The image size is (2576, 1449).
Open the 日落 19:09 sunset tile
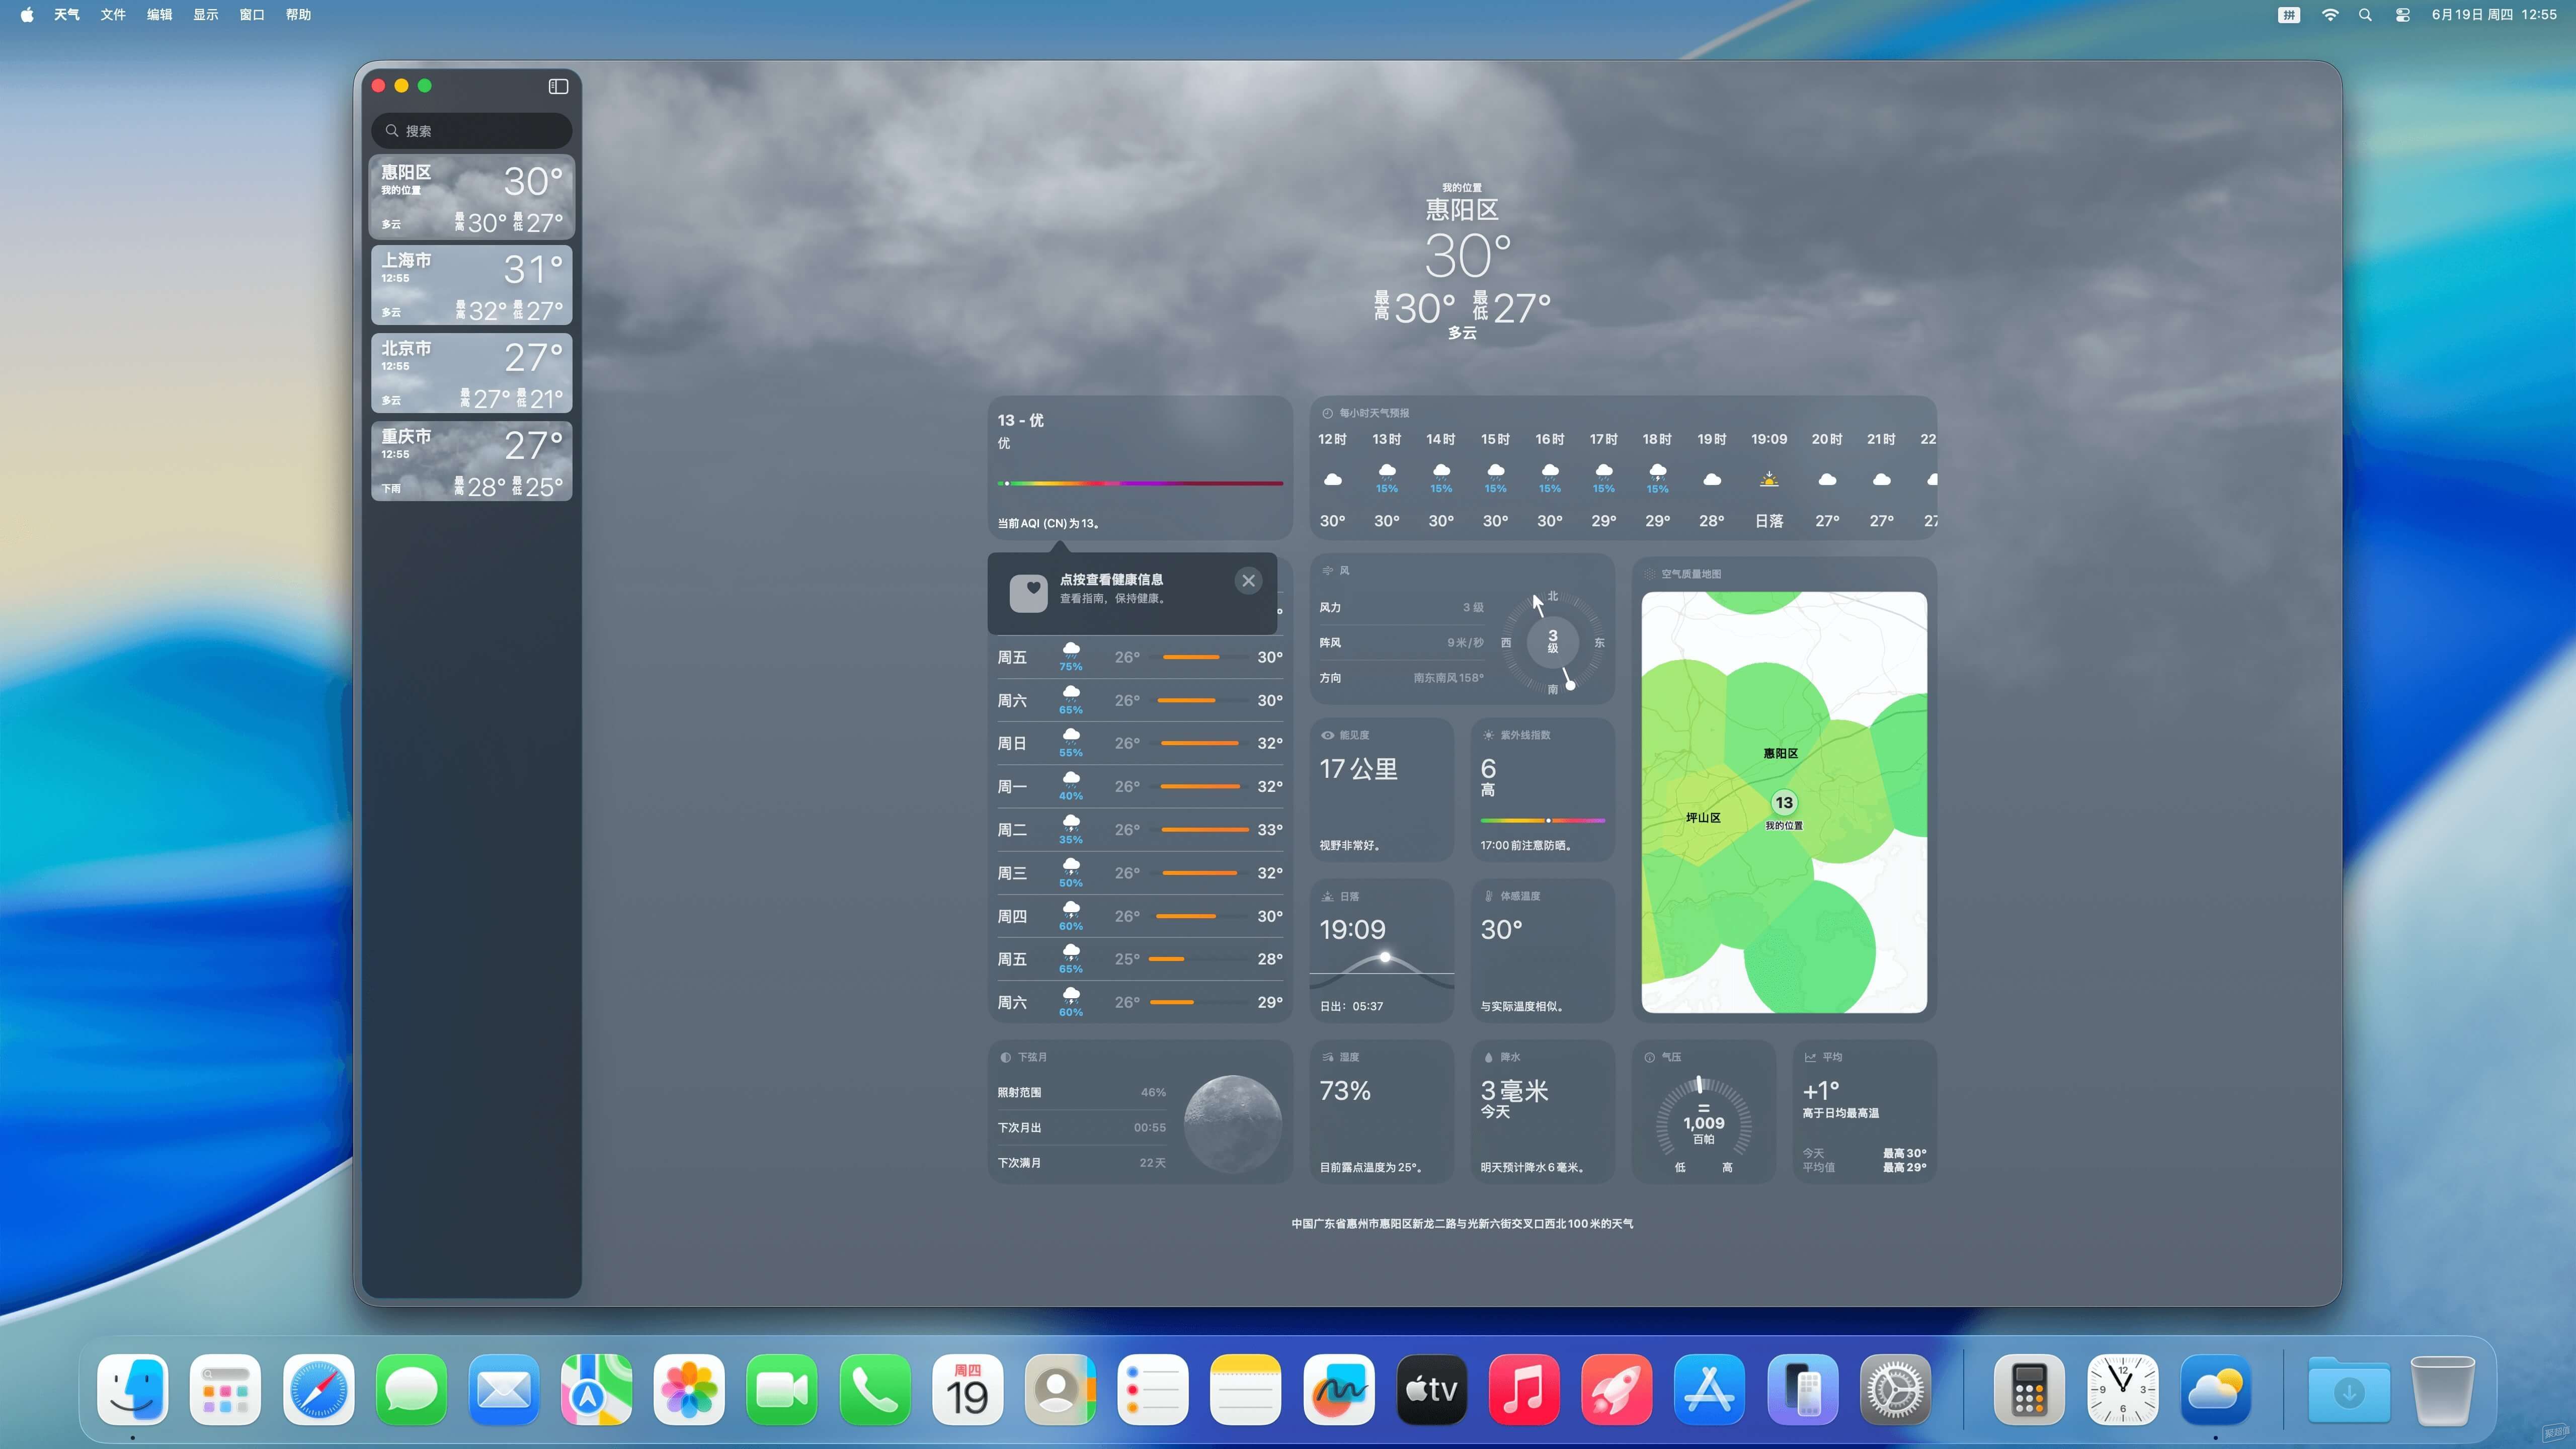tap(1381, 950)
